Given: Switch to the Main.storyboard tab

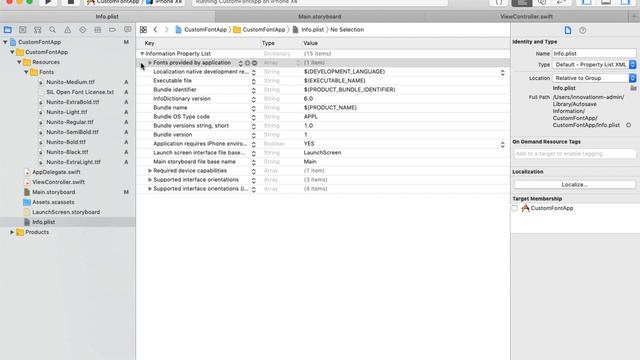Looking at the screenshot, I should 320,17.
